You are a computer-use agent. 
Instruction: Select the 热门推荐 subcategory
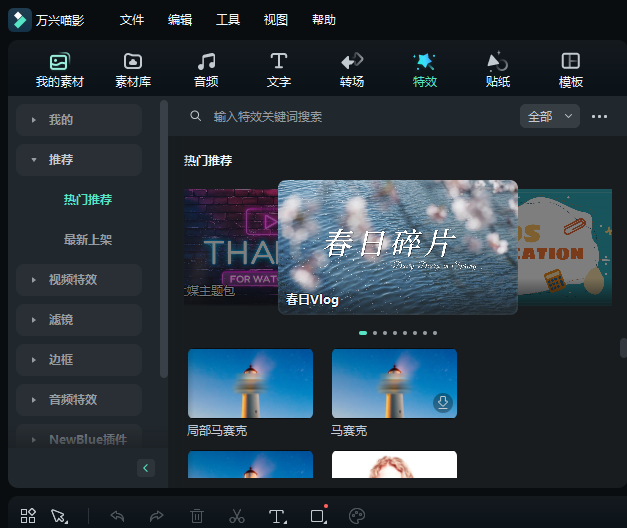pos(88,199)
